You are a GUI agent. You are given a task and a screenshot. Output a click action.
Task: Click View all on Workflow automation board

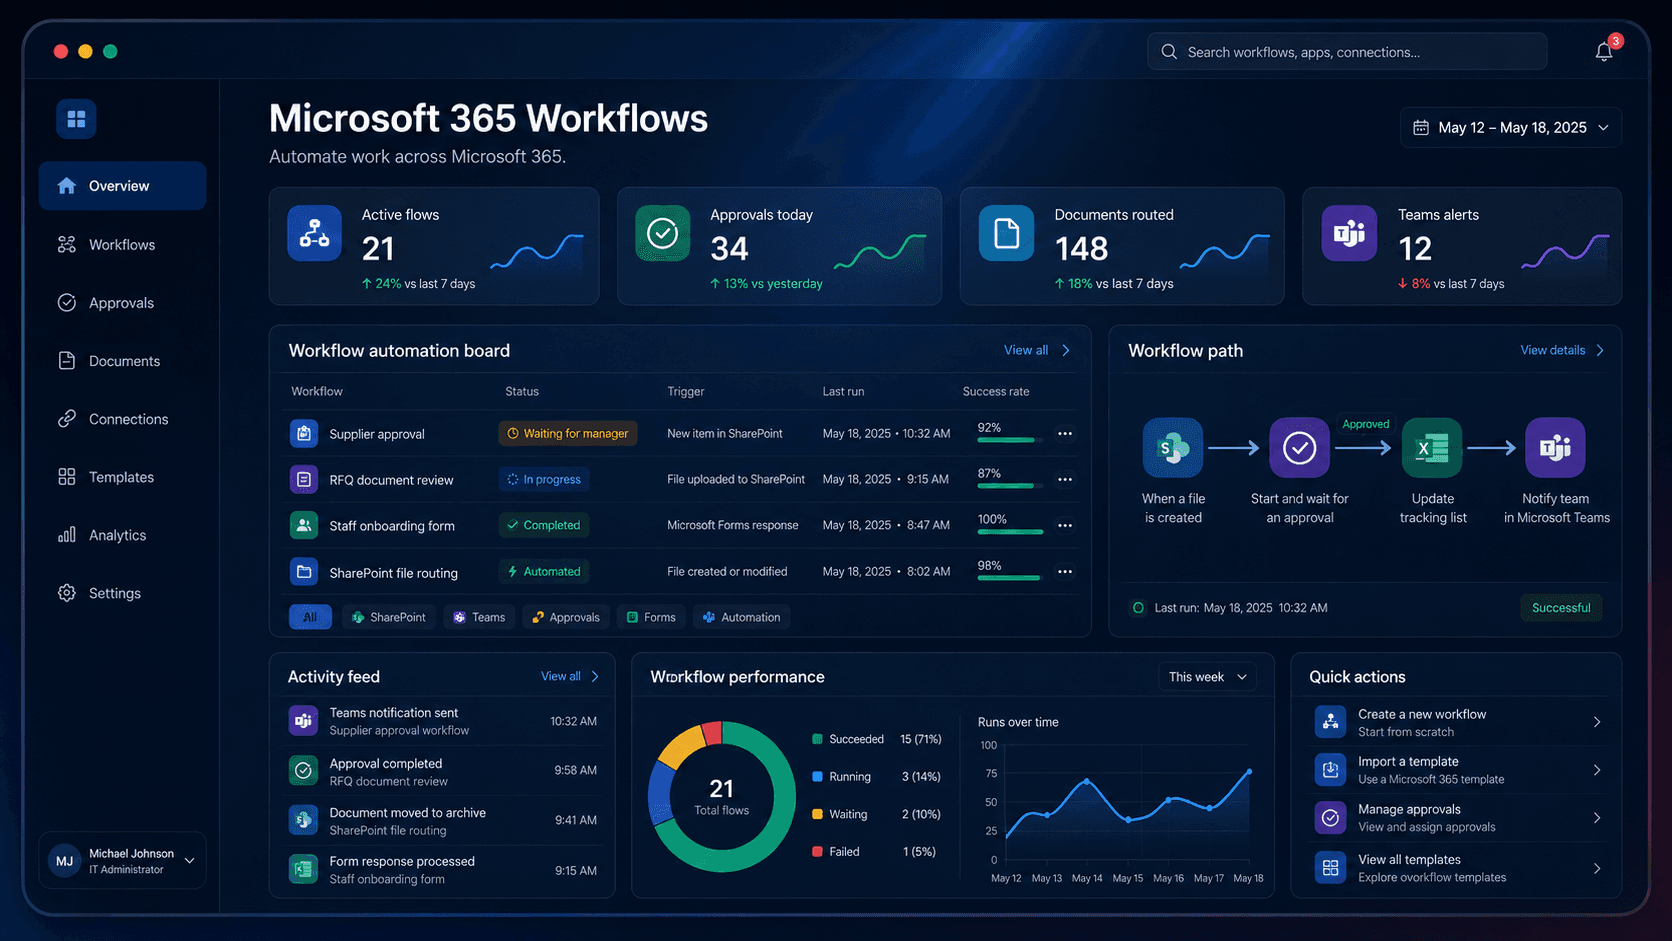pyautogui.click(x=1037, y=350)
